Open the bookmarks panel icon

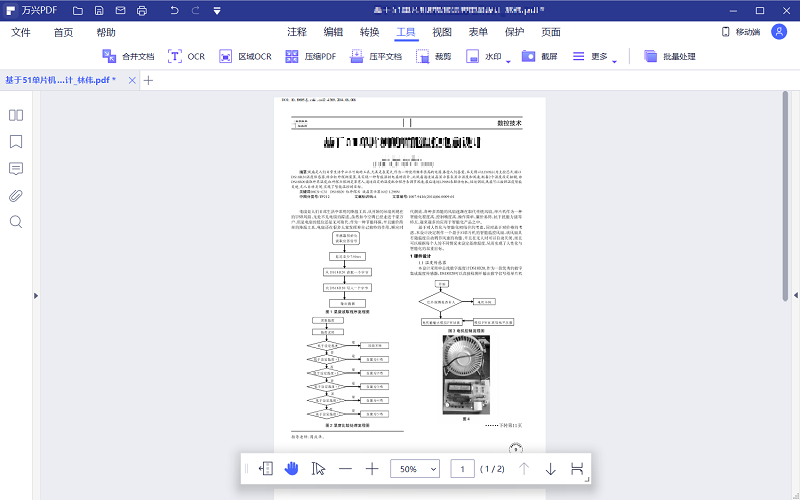(x=16, y=141)
